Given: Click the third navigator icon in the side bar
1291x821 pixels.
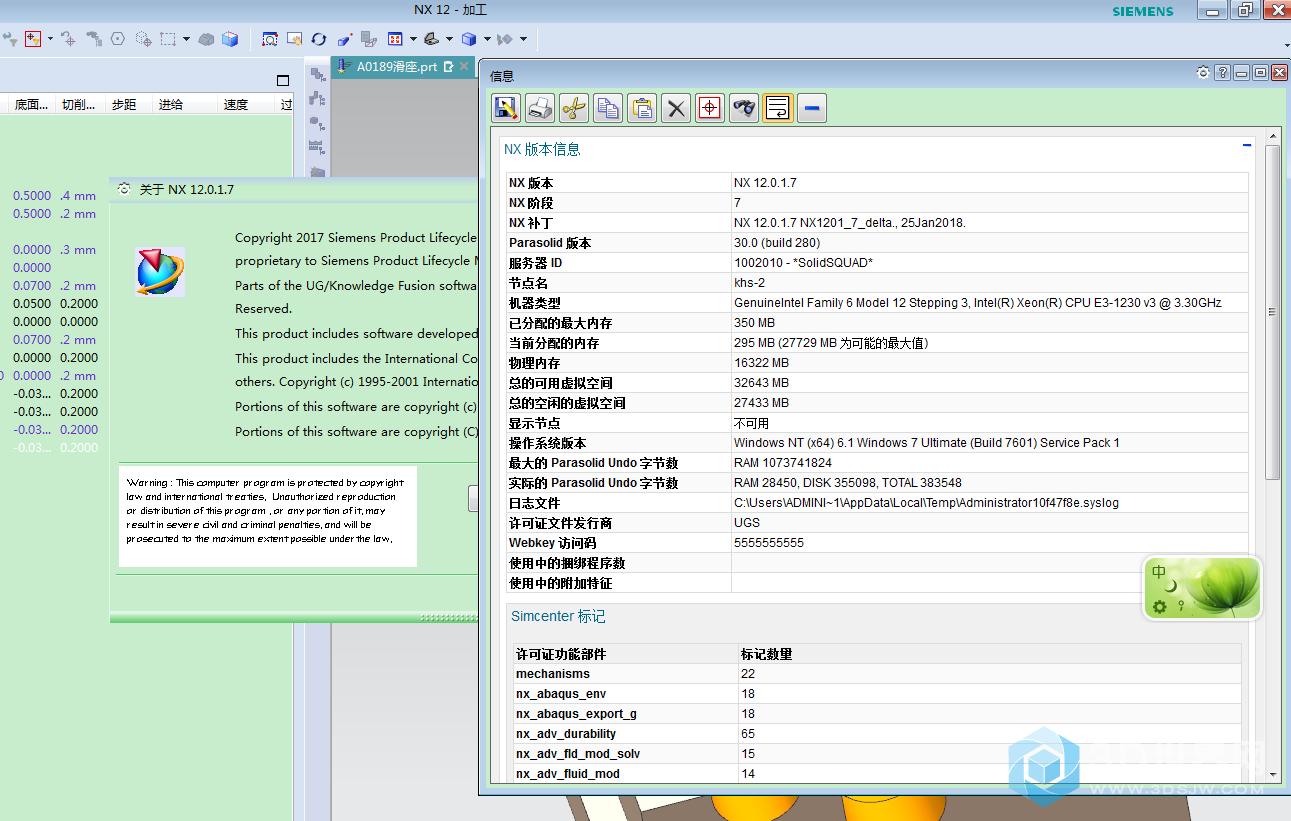Looking at the screenshot, I should [317, 124].
